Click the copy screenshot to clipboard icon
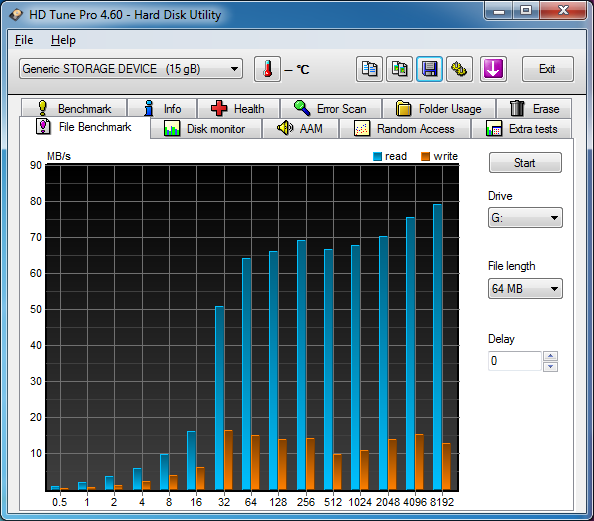 399,69
